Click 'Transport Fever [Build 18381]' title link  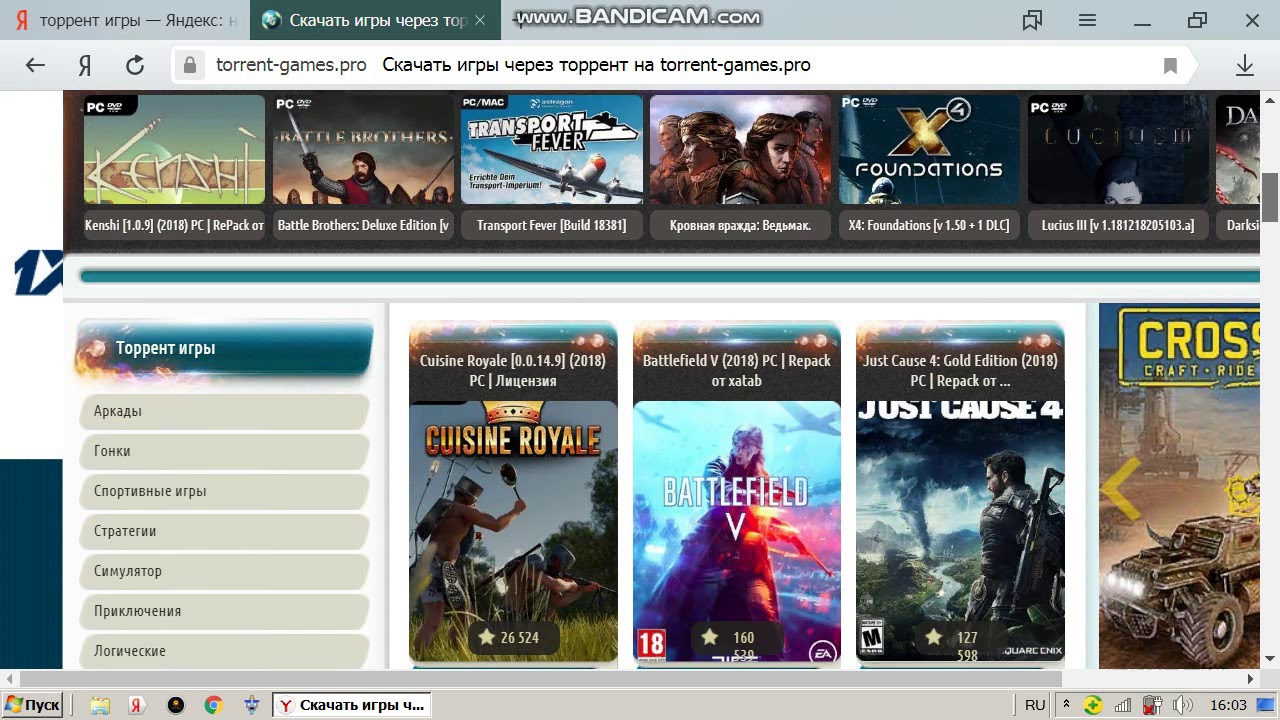[x=552, y=225]
